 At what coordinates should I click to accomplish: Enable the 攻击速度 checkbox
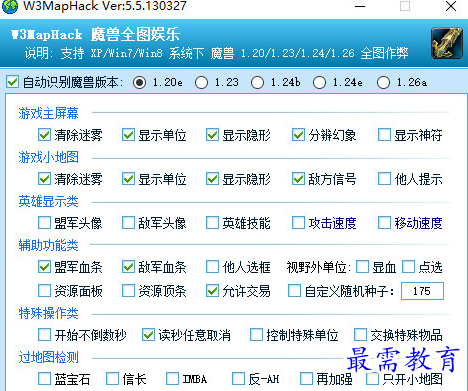coord(298,223)
